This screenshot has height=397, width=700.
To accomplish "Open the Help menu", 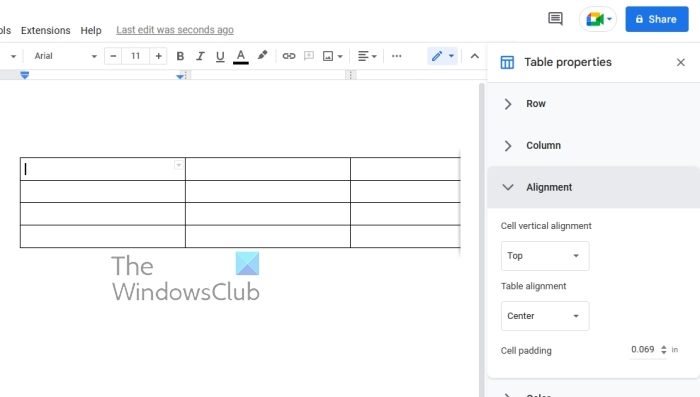I will (x=91, y=30).
